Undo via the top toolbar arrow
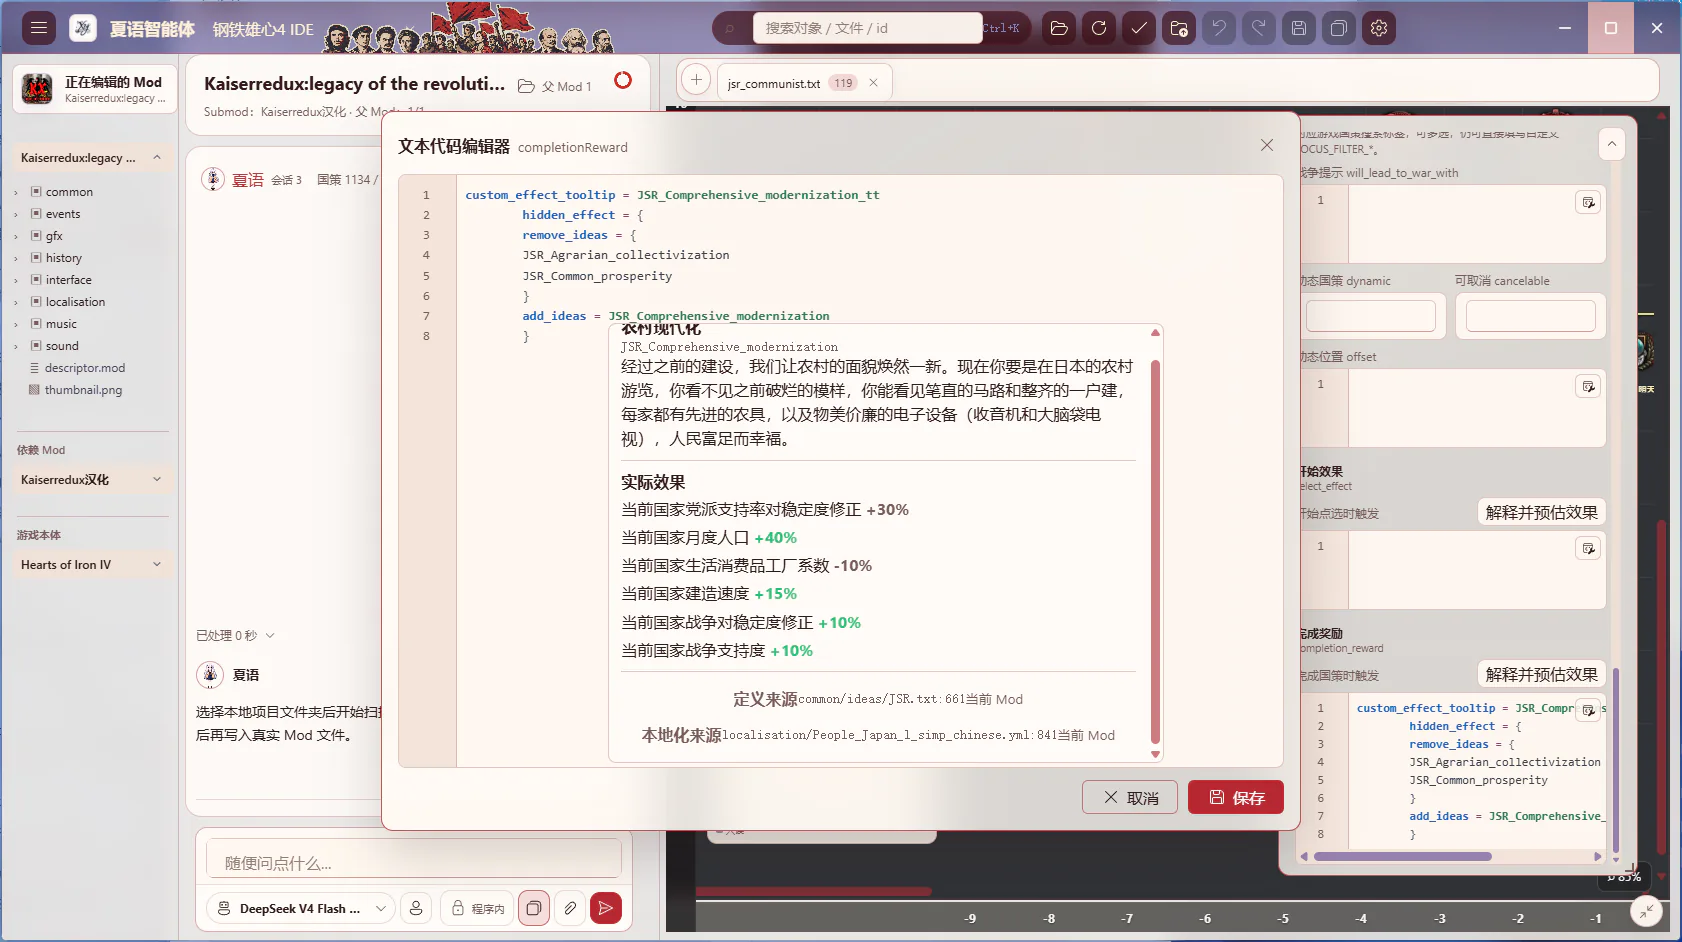This screenshot has width=1682, height=942. point(1219,28)
